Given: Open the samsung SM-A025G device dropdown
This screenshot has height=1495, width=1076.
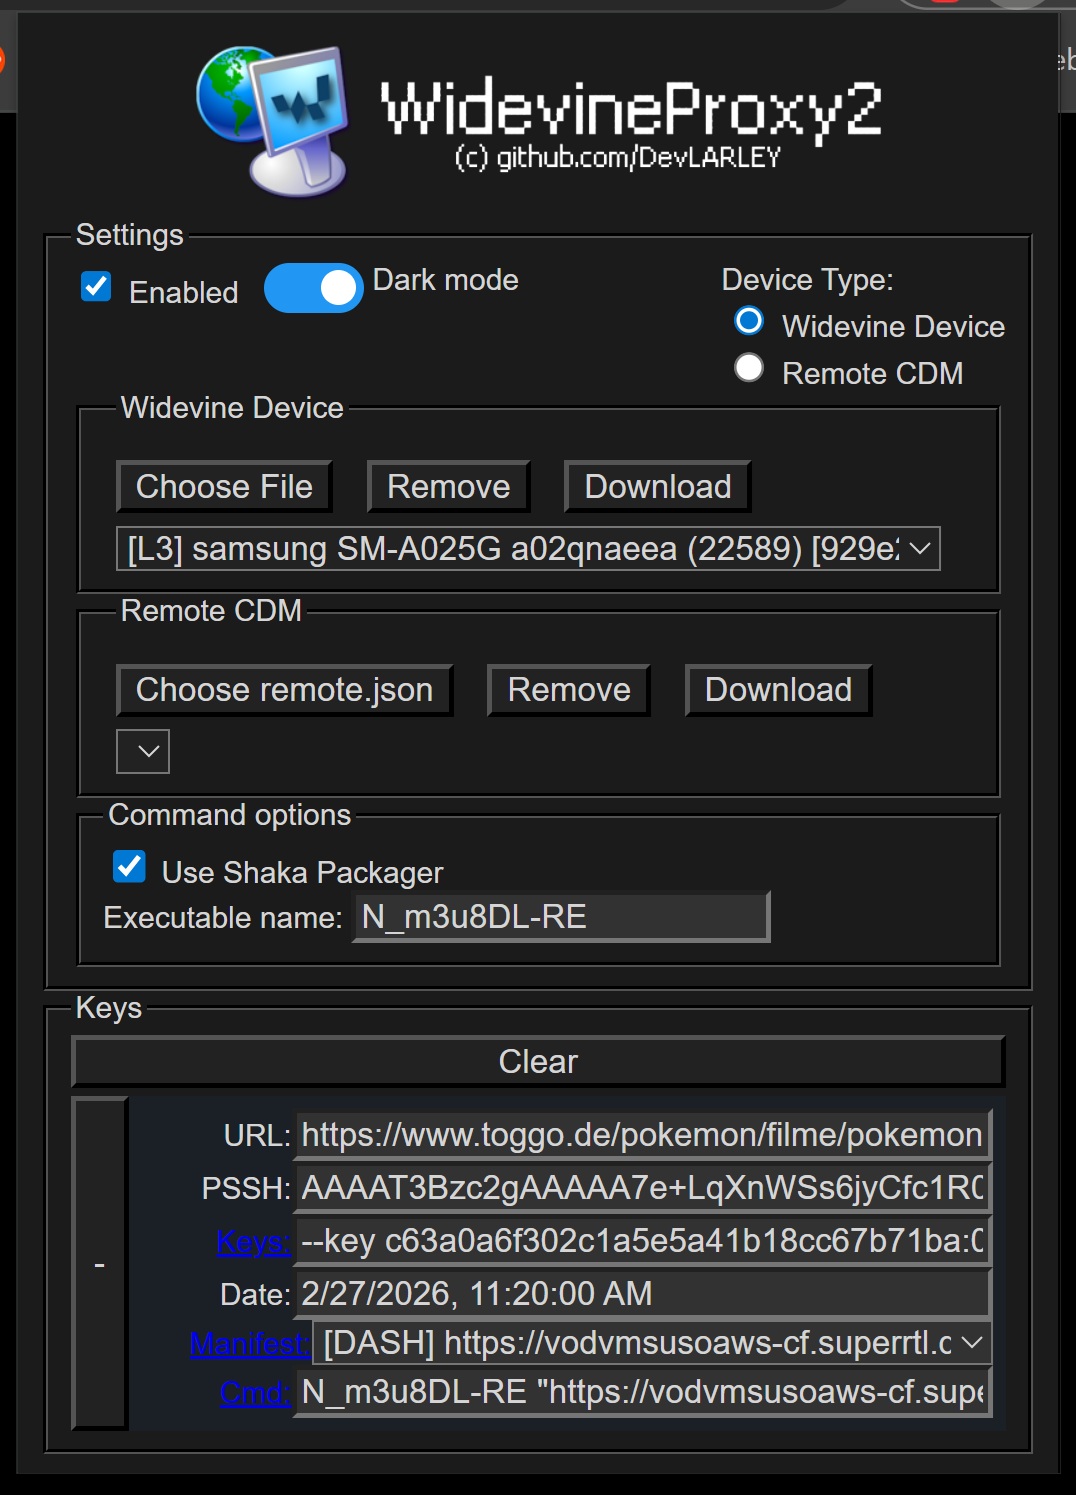Looking at the screenshot, I should click(528, 548).
